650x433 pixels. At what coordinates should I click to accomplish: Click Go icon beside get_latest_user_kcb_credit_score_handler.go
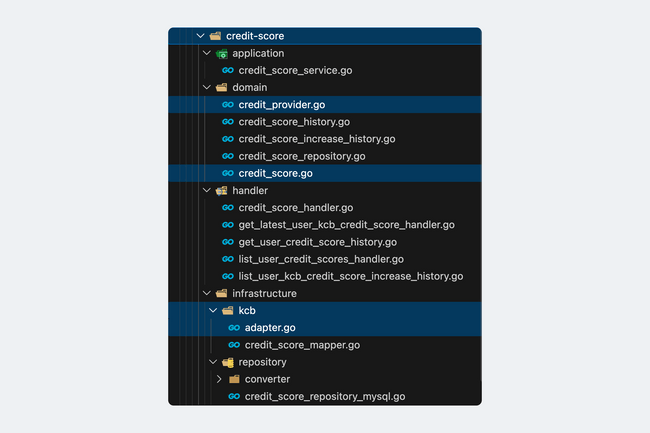[x=228, y=225]
